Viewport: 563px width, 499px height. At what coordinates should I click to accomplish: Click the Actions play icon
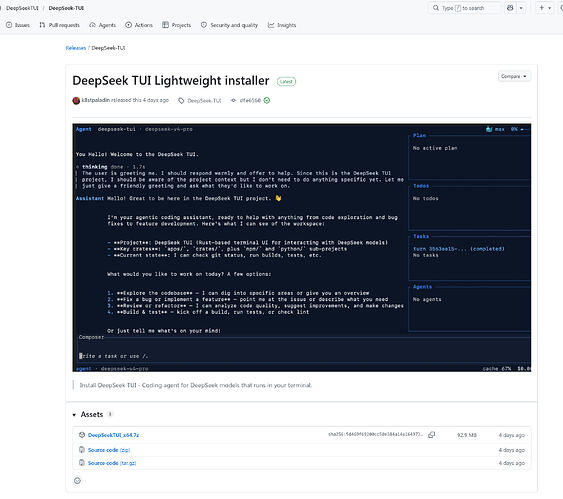pyautogui.click(x=128, y=25)
